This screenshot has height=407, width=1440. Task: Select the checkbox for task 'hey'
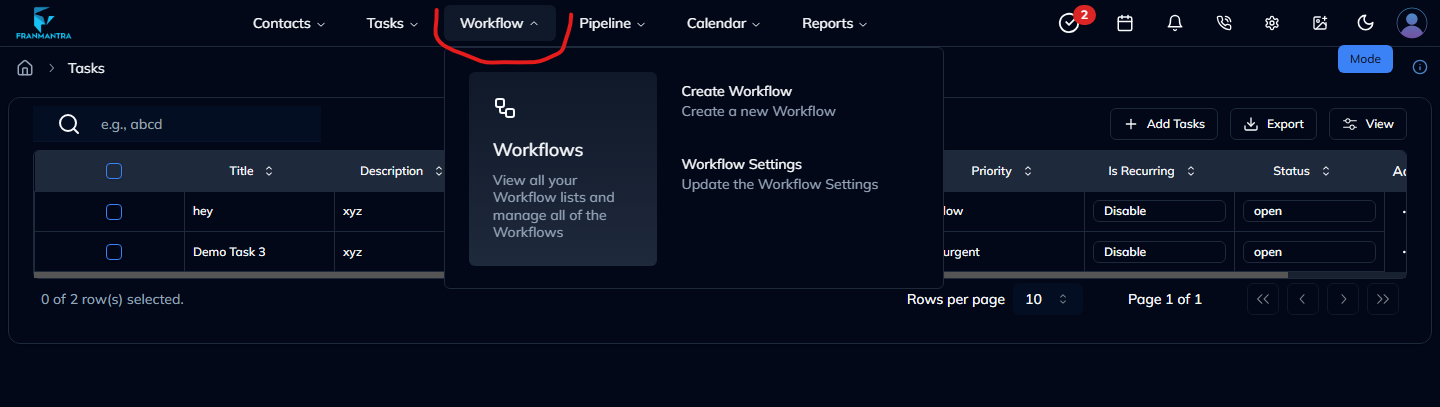tap(114, 211)
